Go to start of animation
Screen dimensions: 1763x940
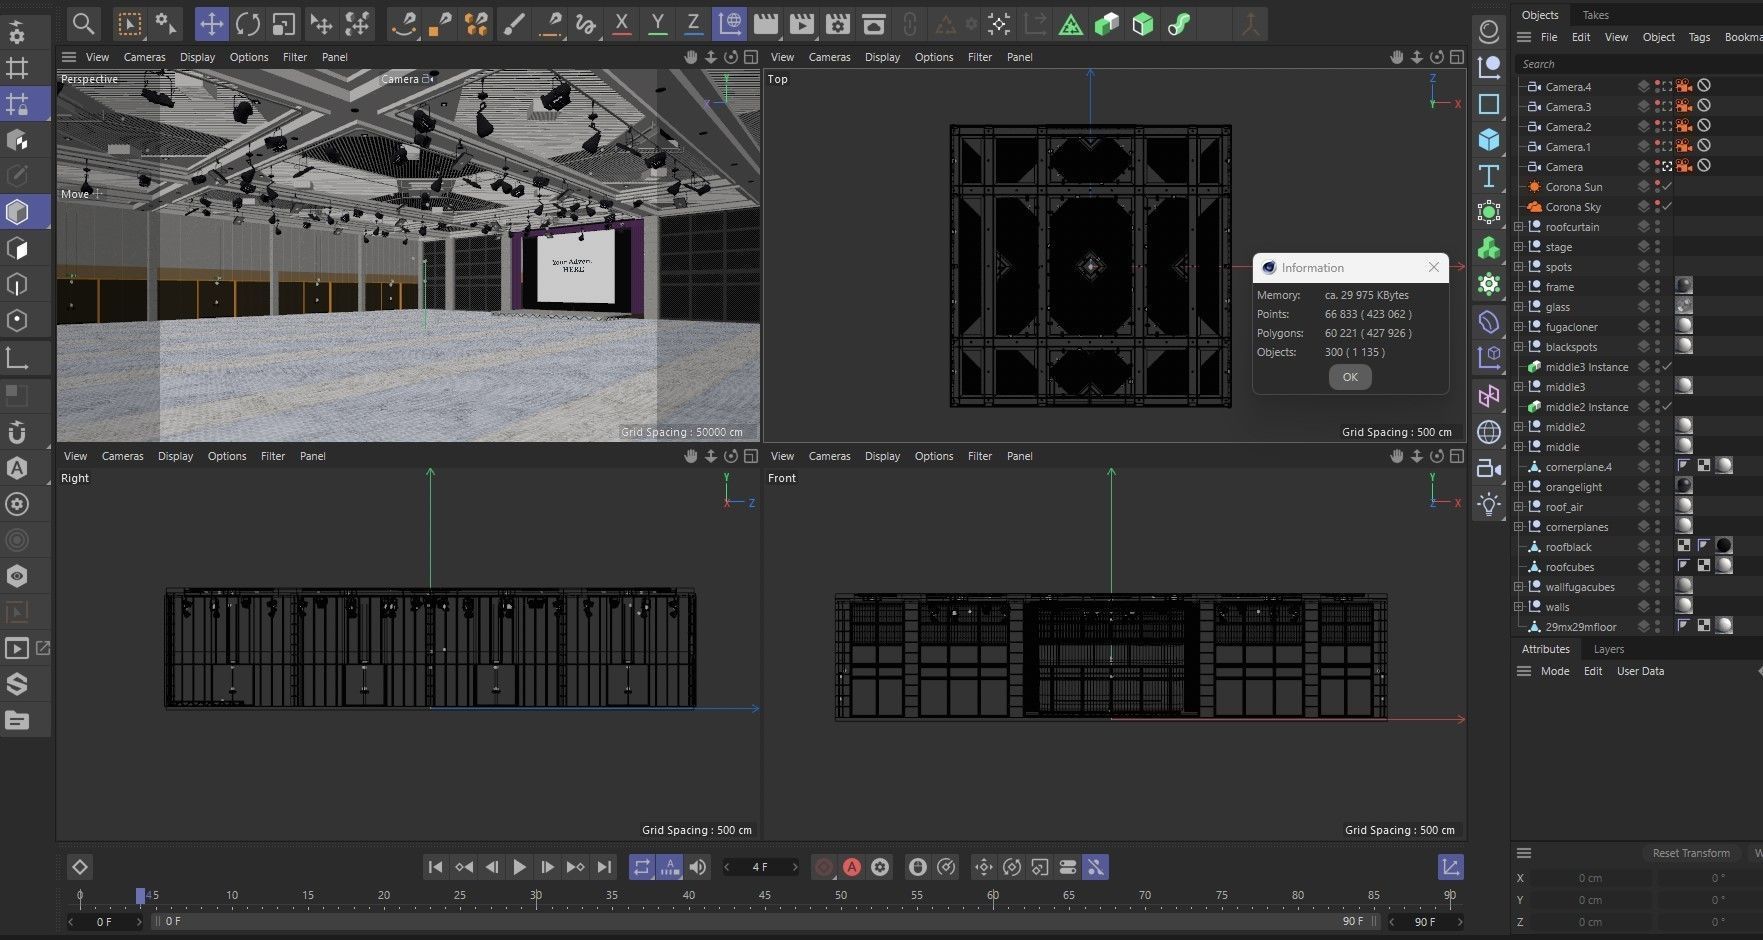coord(435,867)
